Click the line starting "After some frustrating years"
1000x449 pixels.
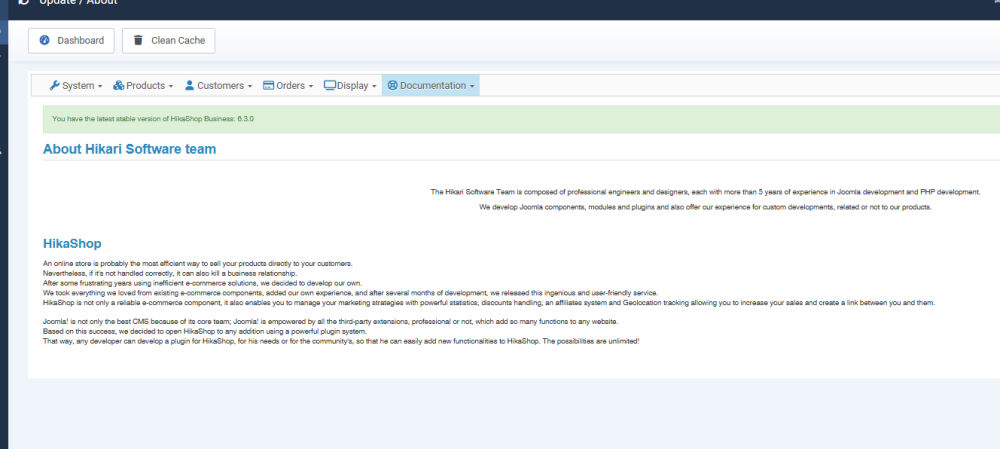click(x=202, y=283)
